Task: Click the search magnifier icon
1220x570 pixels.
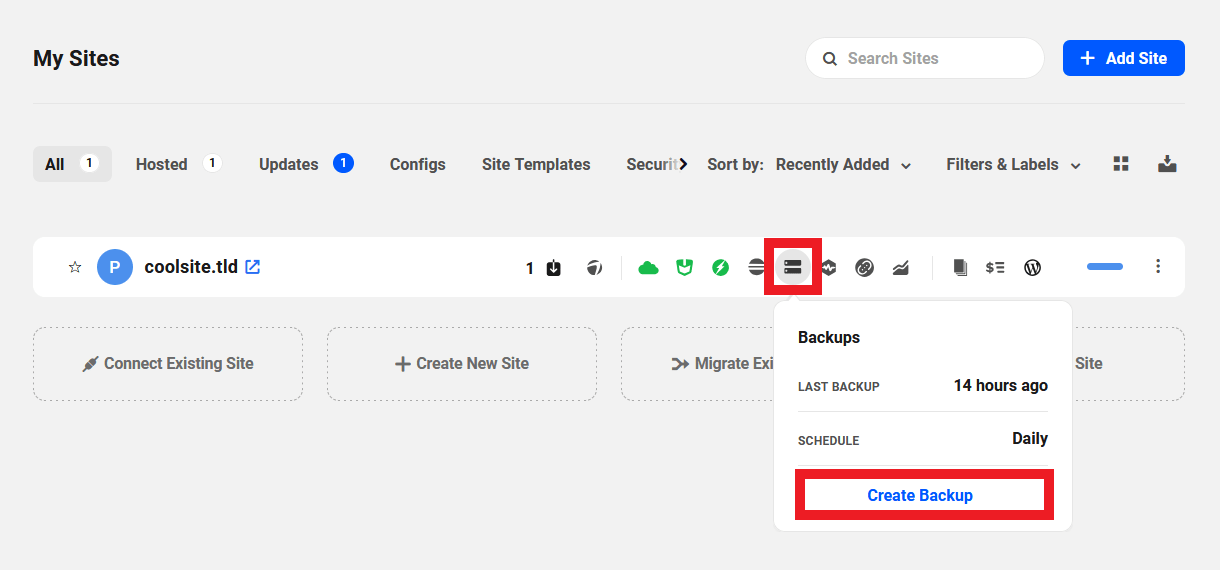Action: [830, 59]
